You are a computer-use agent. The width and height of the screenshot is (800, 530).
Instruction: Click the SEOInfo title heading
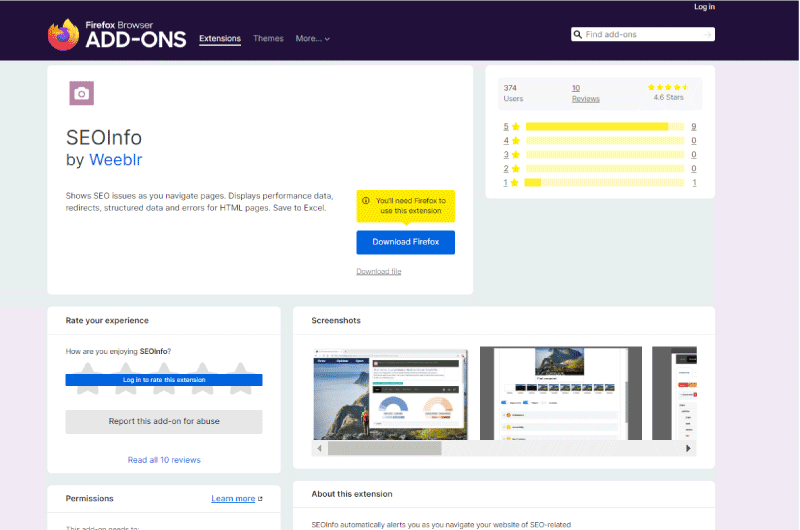pyautogui.click(x=104, y=138)
